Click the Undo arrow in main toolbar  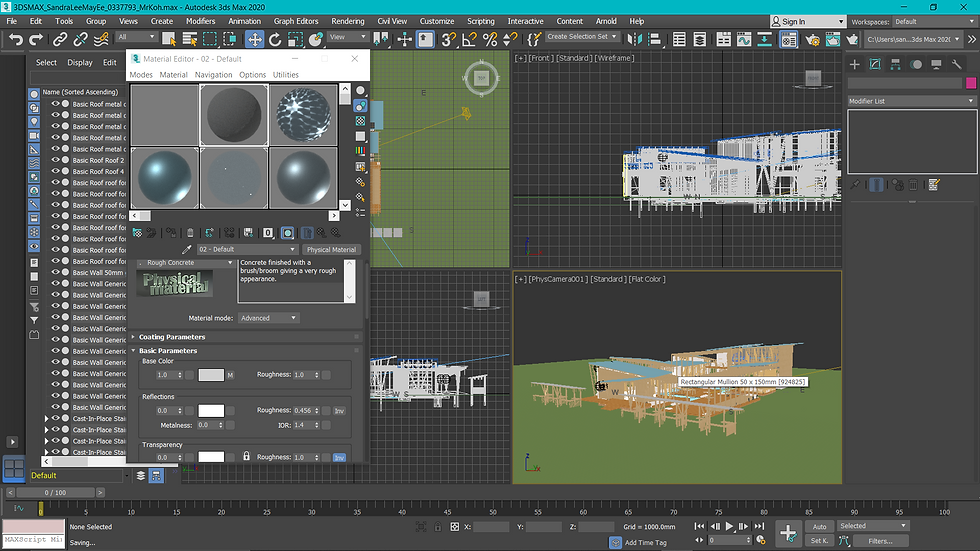point(16,39)
